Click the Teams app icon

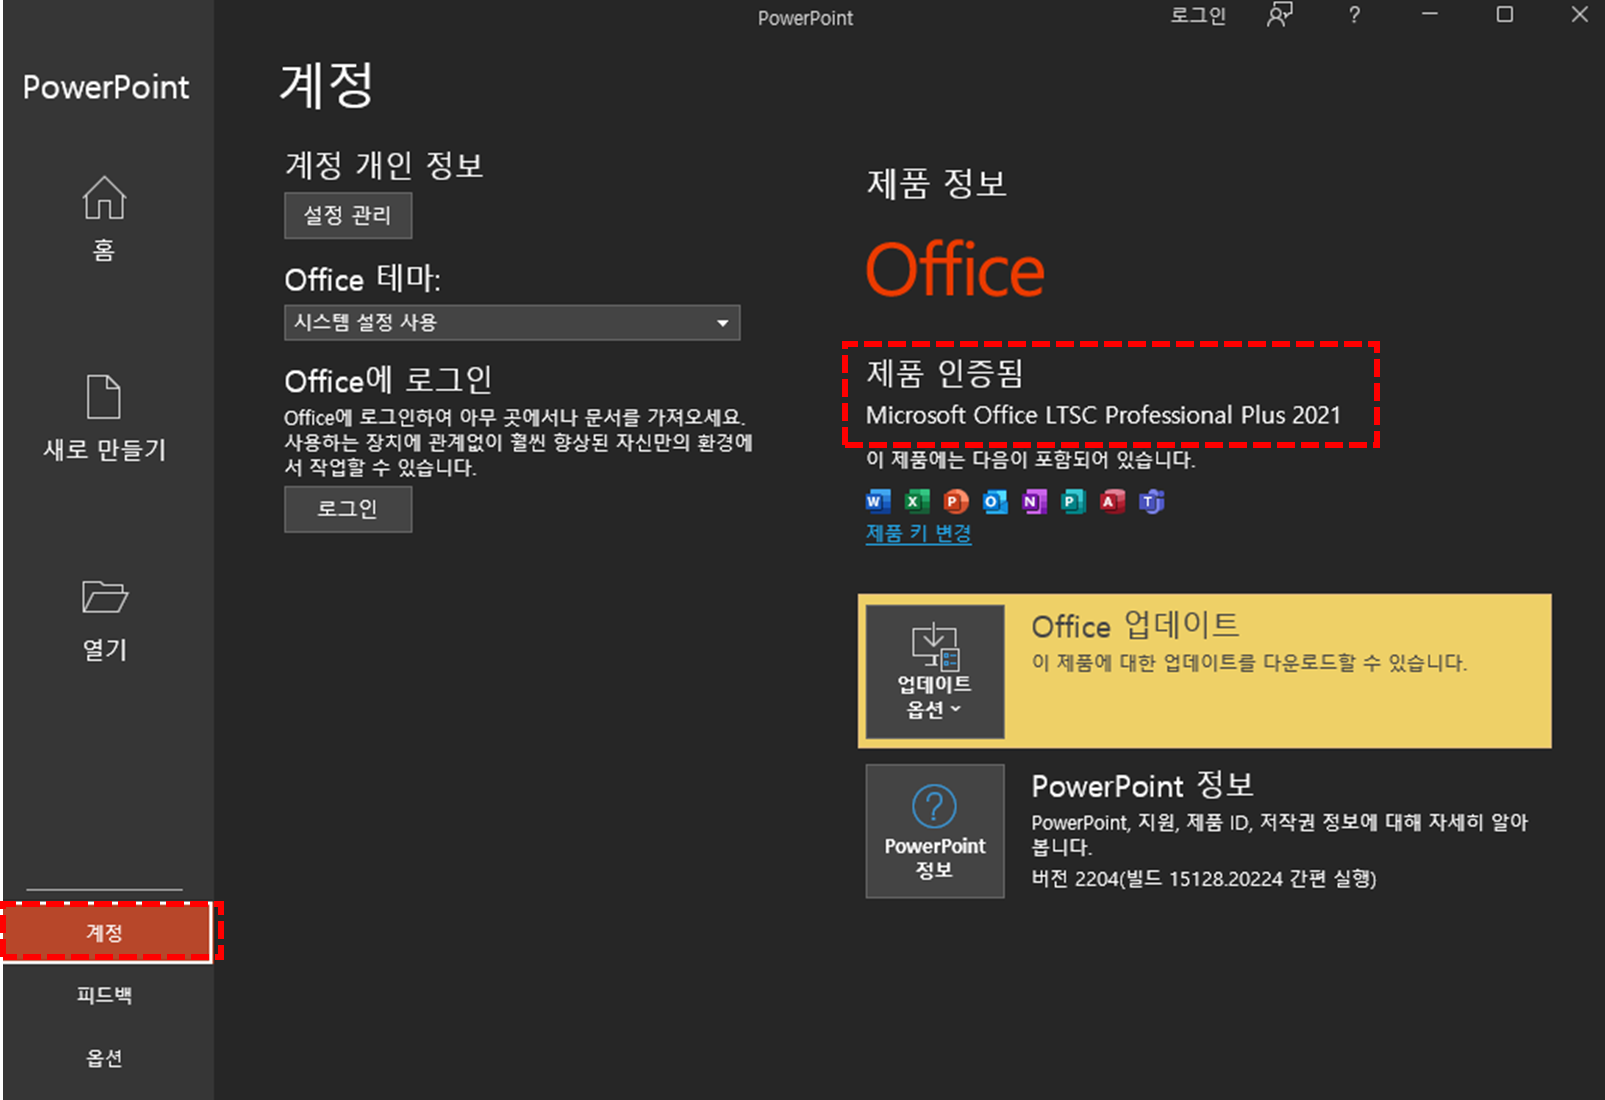pos(1152,501)
